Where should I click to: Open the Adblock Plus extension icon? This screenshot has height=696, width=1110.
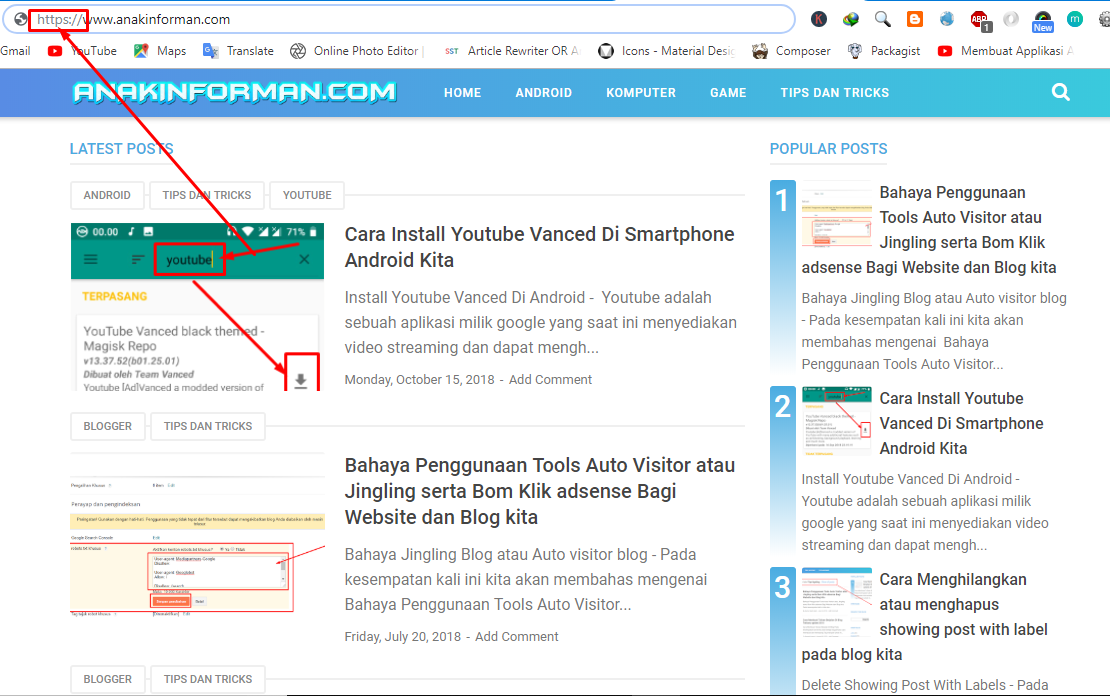980,21
